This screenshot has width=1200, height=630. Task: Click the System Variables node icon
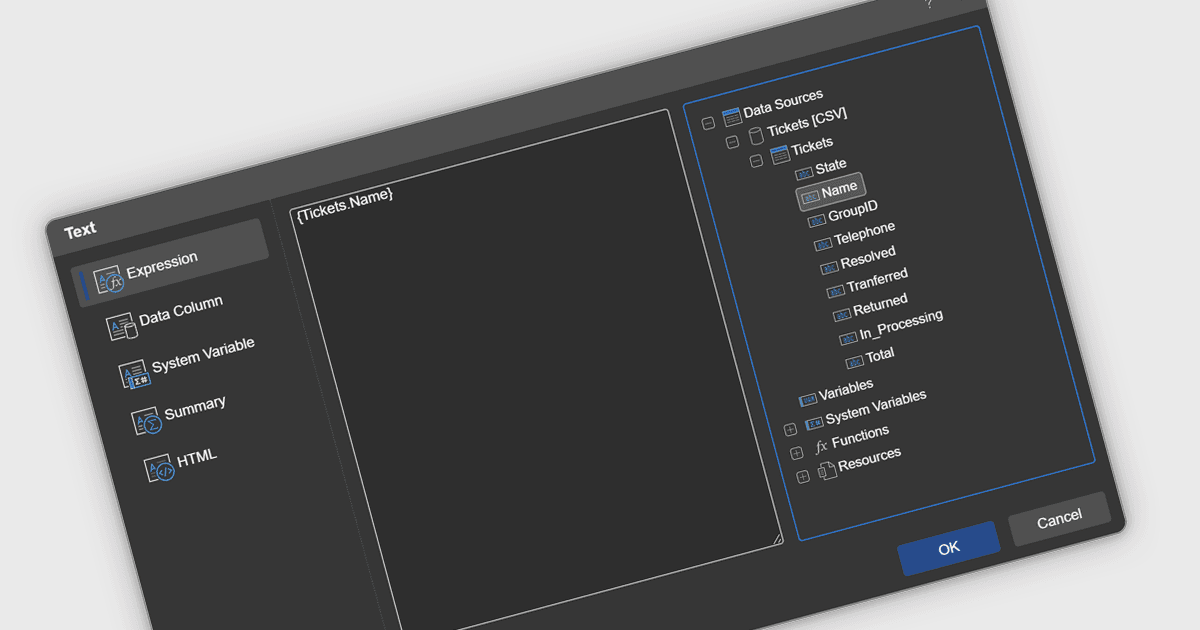pos(814,423)
